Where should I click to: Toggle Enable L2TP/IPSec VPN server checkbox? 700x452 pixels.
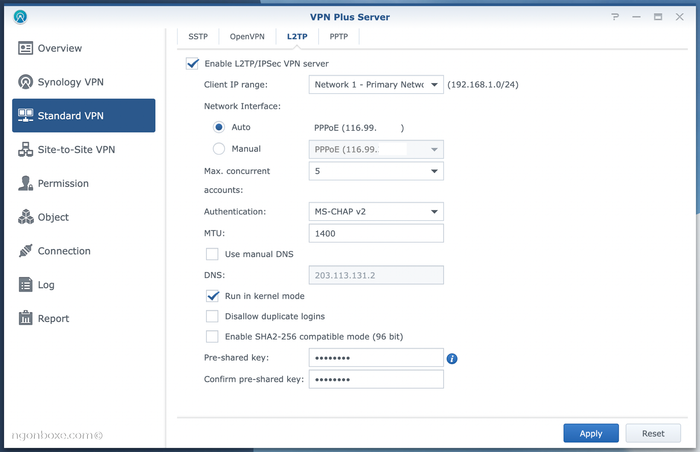tap(192, 63)
